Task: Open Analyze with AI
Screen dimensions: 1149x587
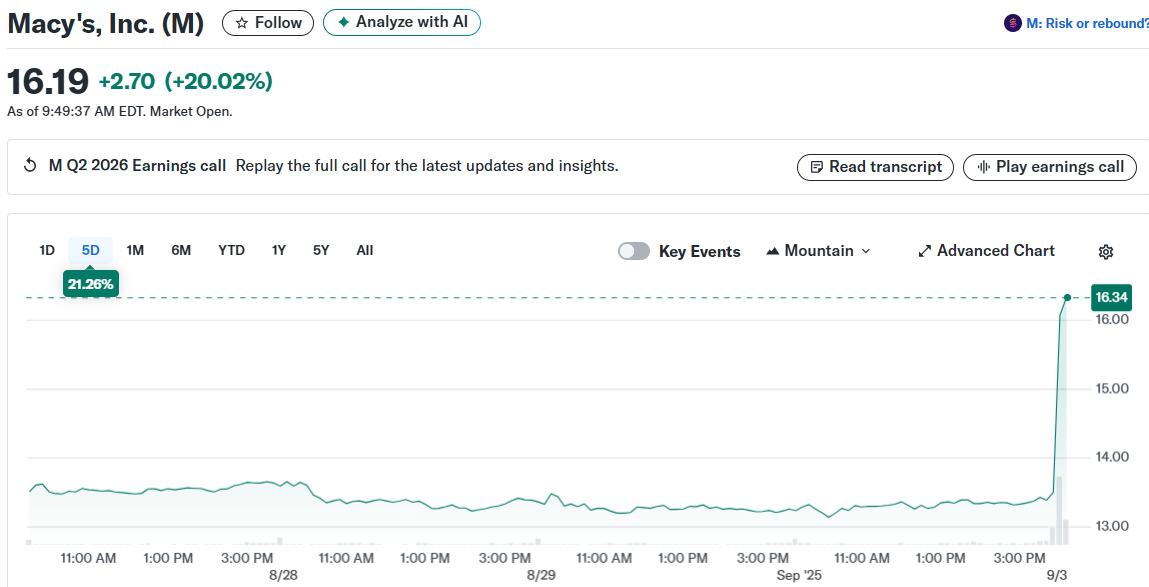Action: click(402, 23)
